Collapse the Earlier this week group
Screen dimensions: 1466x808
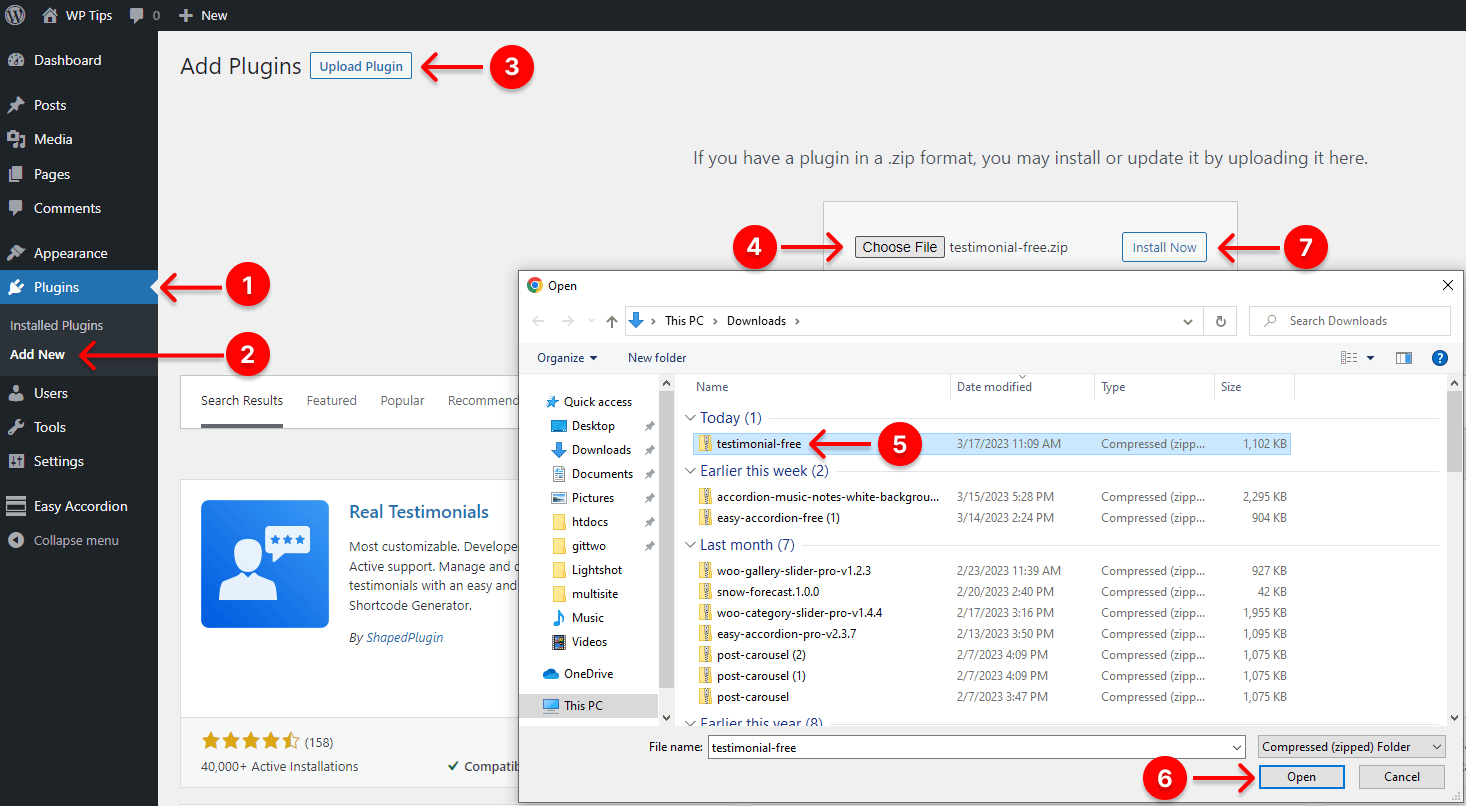pyautogui.click(x=690, y=471)
